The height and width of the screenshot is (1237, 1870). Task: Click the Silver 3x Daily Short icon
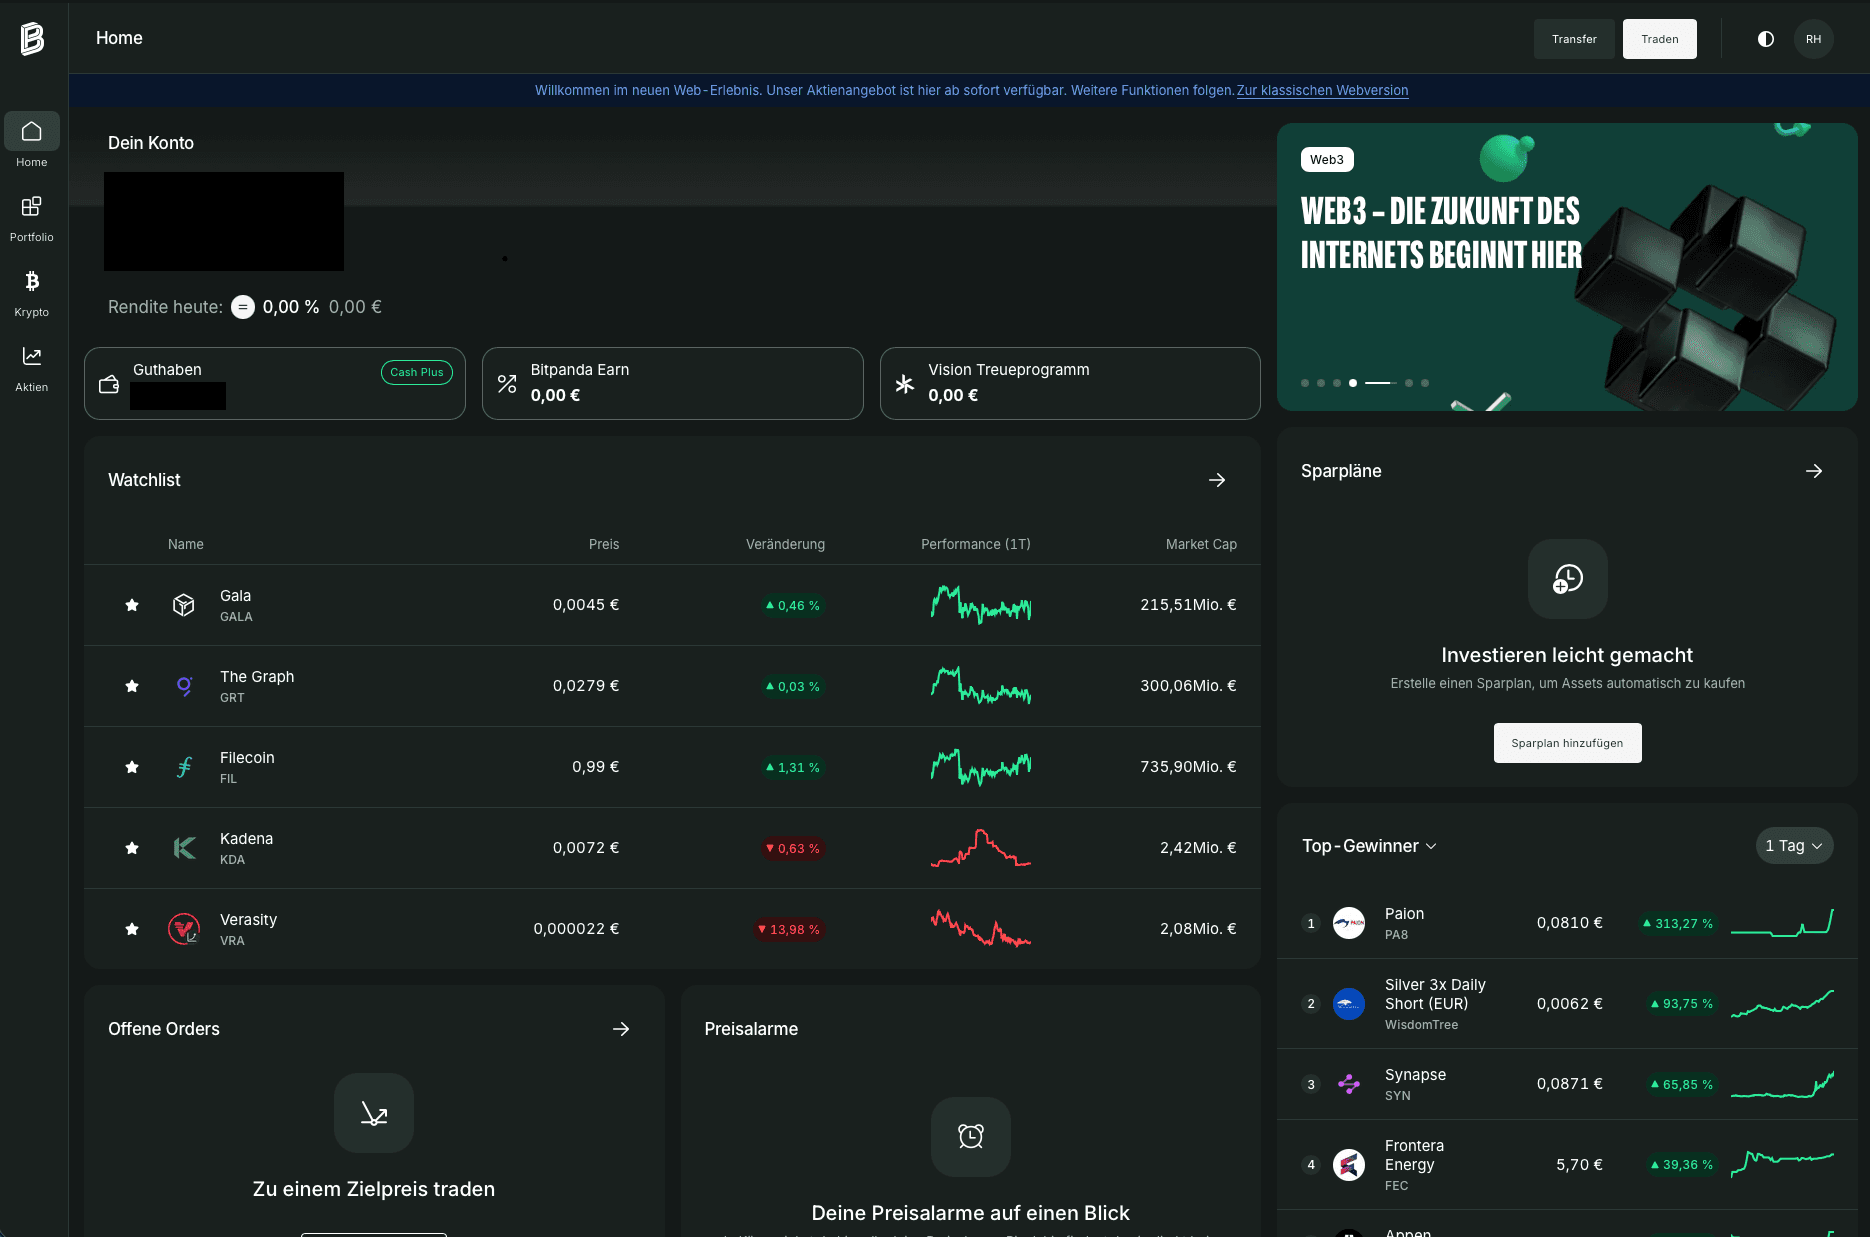[1349, 1004]
